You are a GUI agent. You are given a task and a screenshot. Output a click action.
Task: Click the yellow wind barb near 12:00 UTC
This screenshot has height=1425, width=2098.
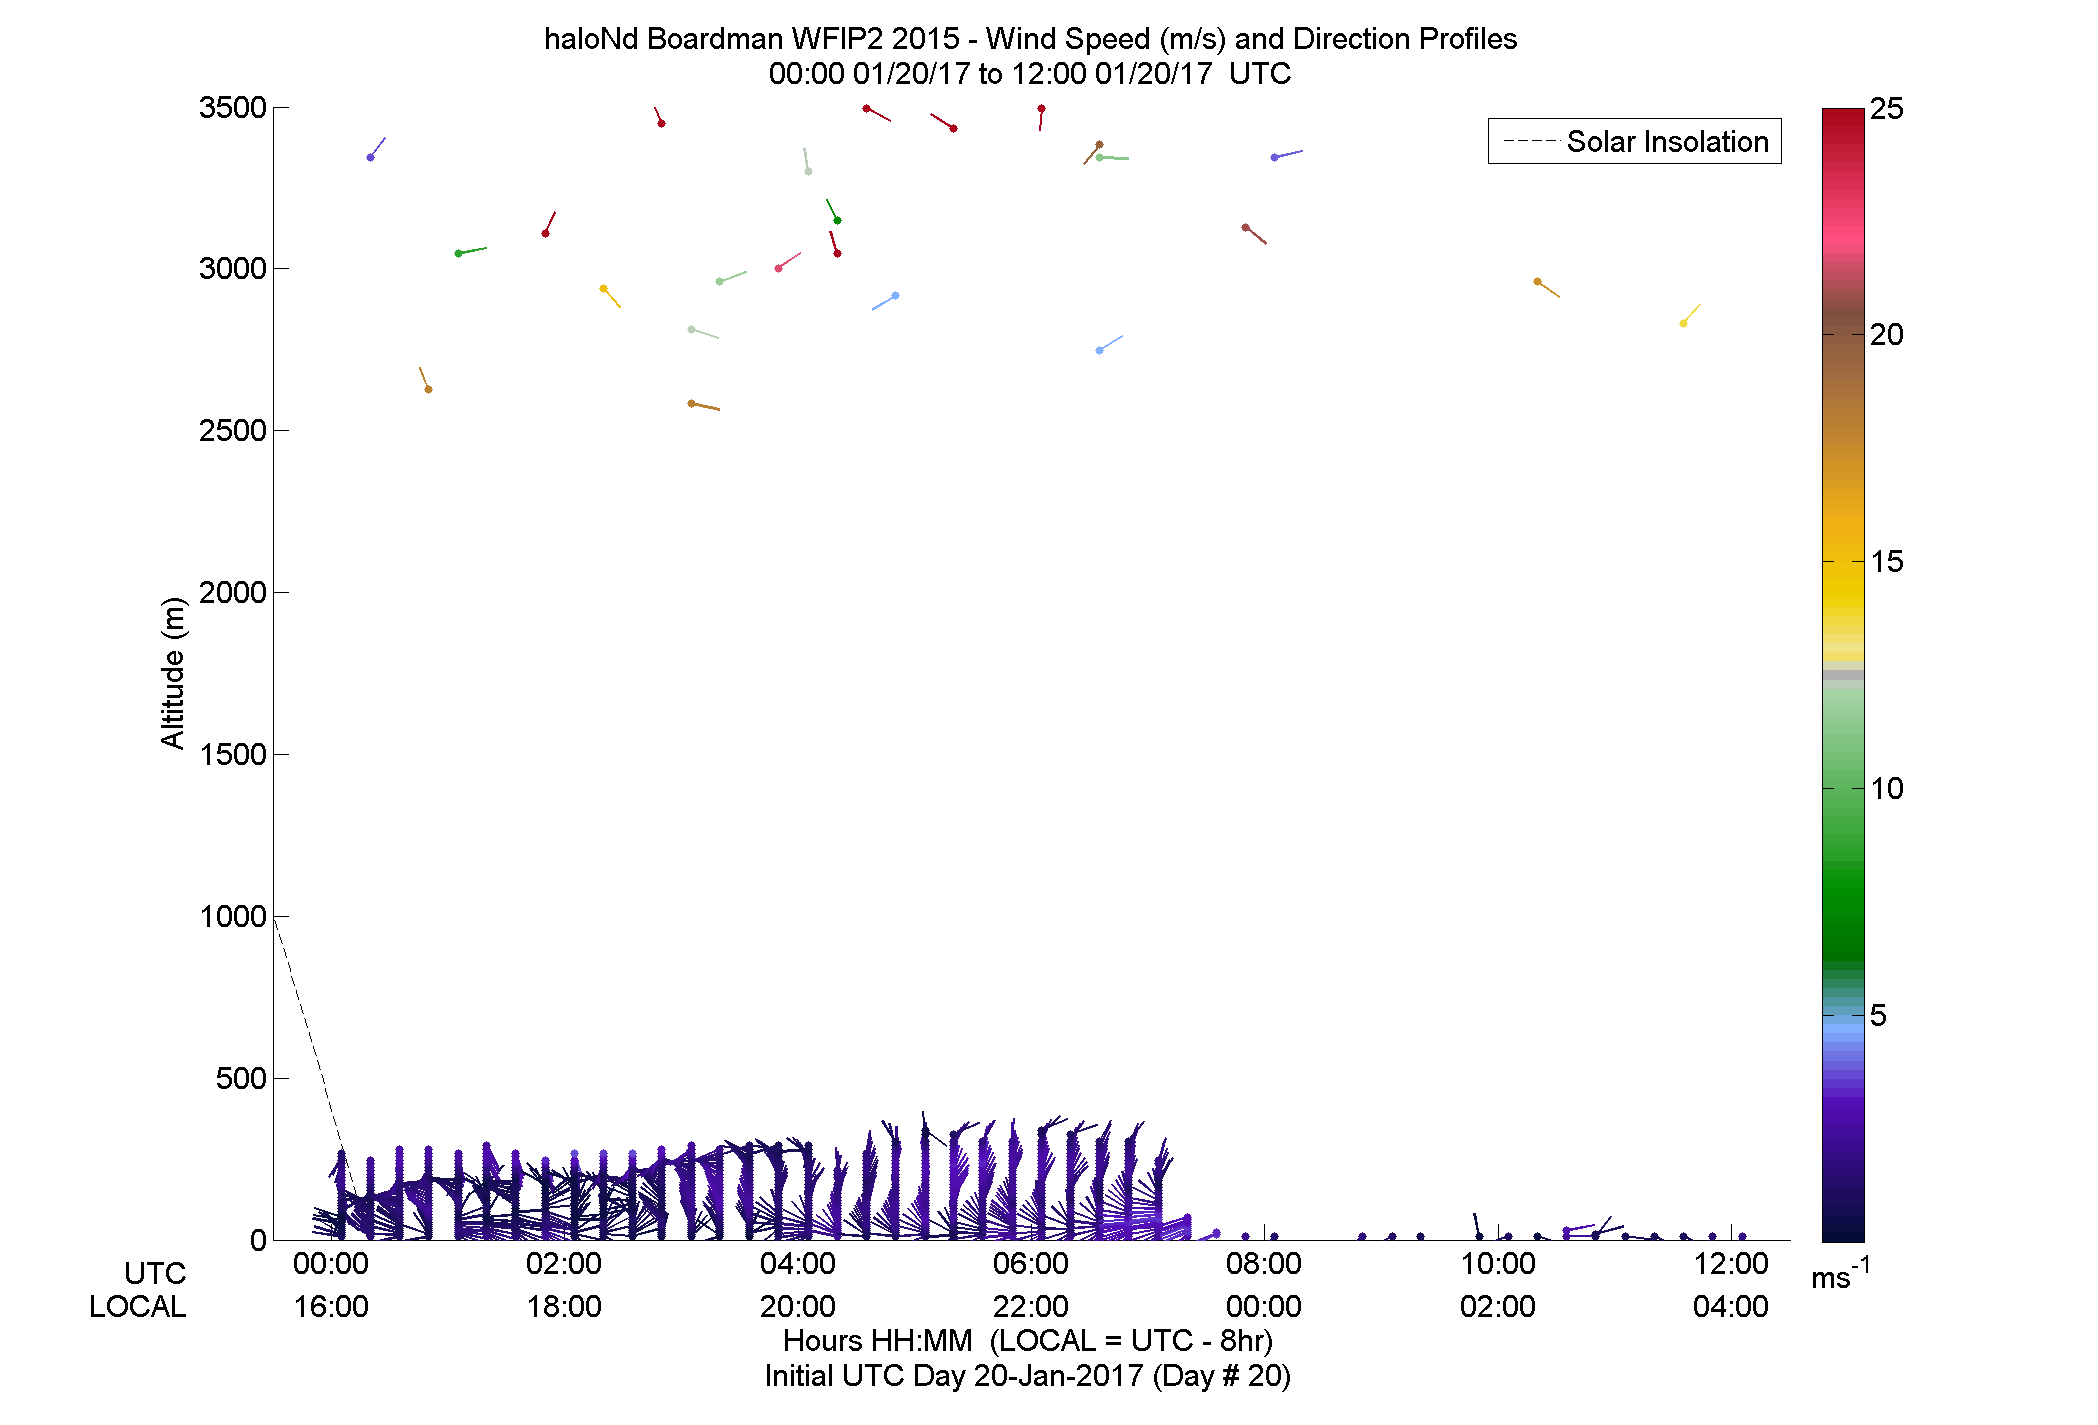pos(1691,314)
